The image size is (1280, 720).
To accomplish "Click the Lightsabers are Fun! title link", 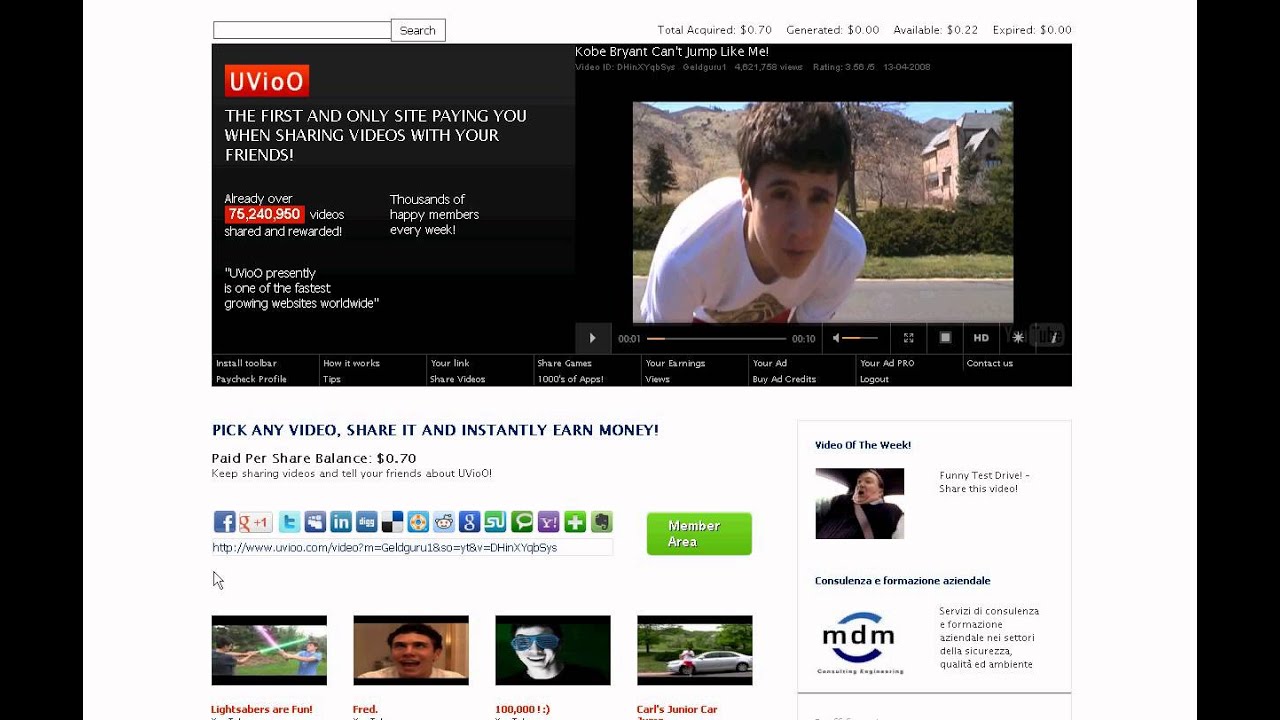I will (262, 709).
